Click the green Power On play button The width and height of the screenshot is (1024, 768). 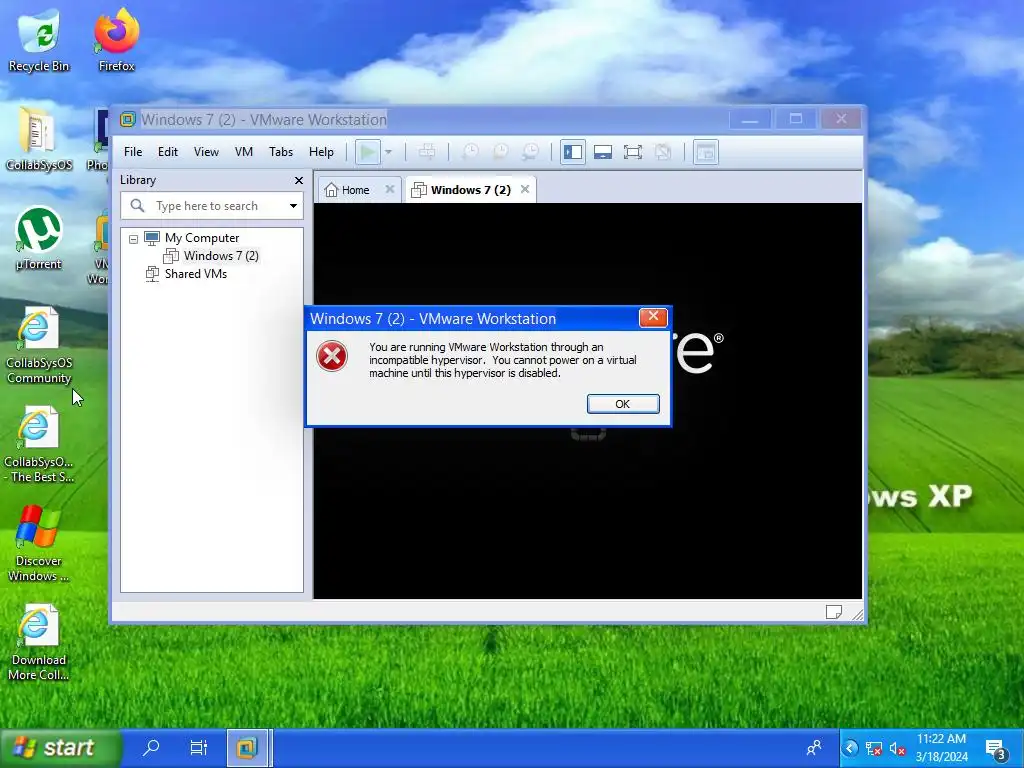pos(368,152)
